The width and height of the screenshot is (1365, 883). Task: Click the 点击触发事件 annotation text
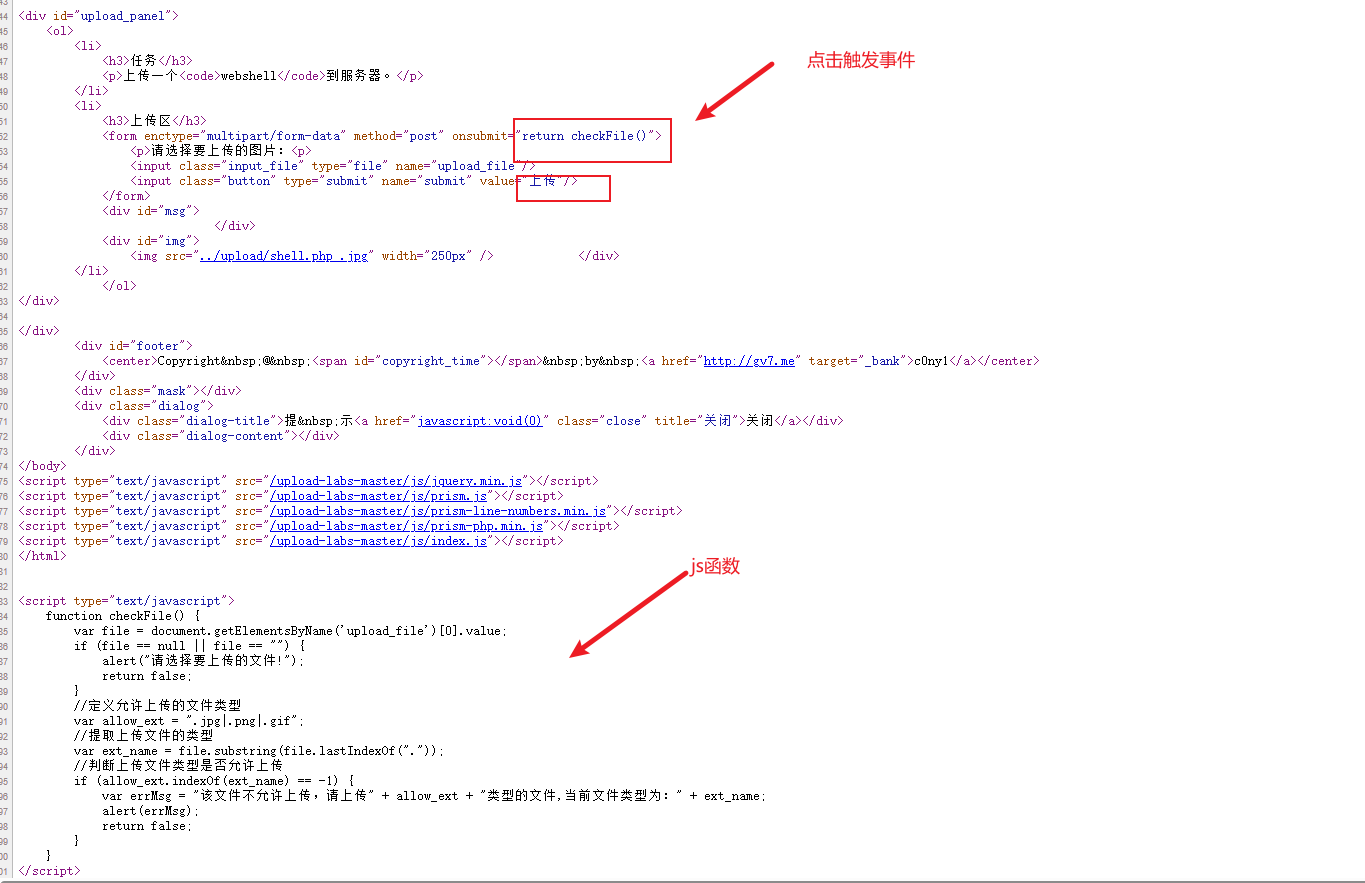tap(860, 60)
